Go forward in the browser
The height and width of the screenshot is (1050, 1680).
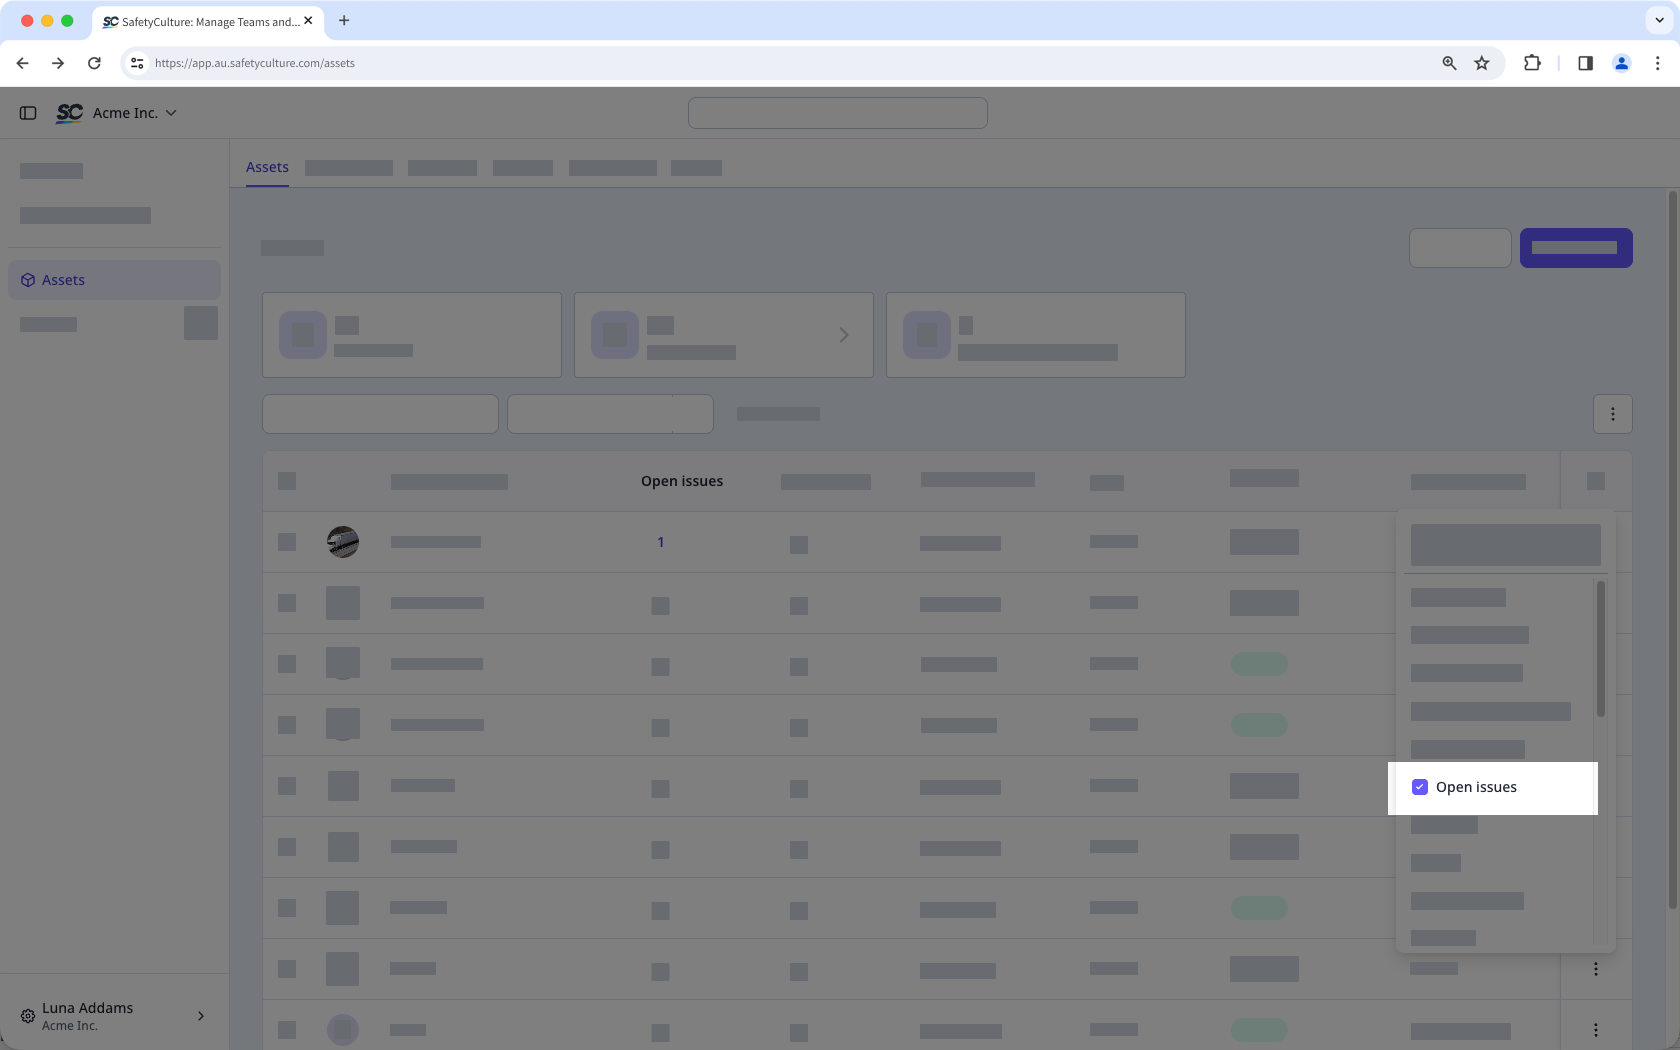tap(58, 63)
